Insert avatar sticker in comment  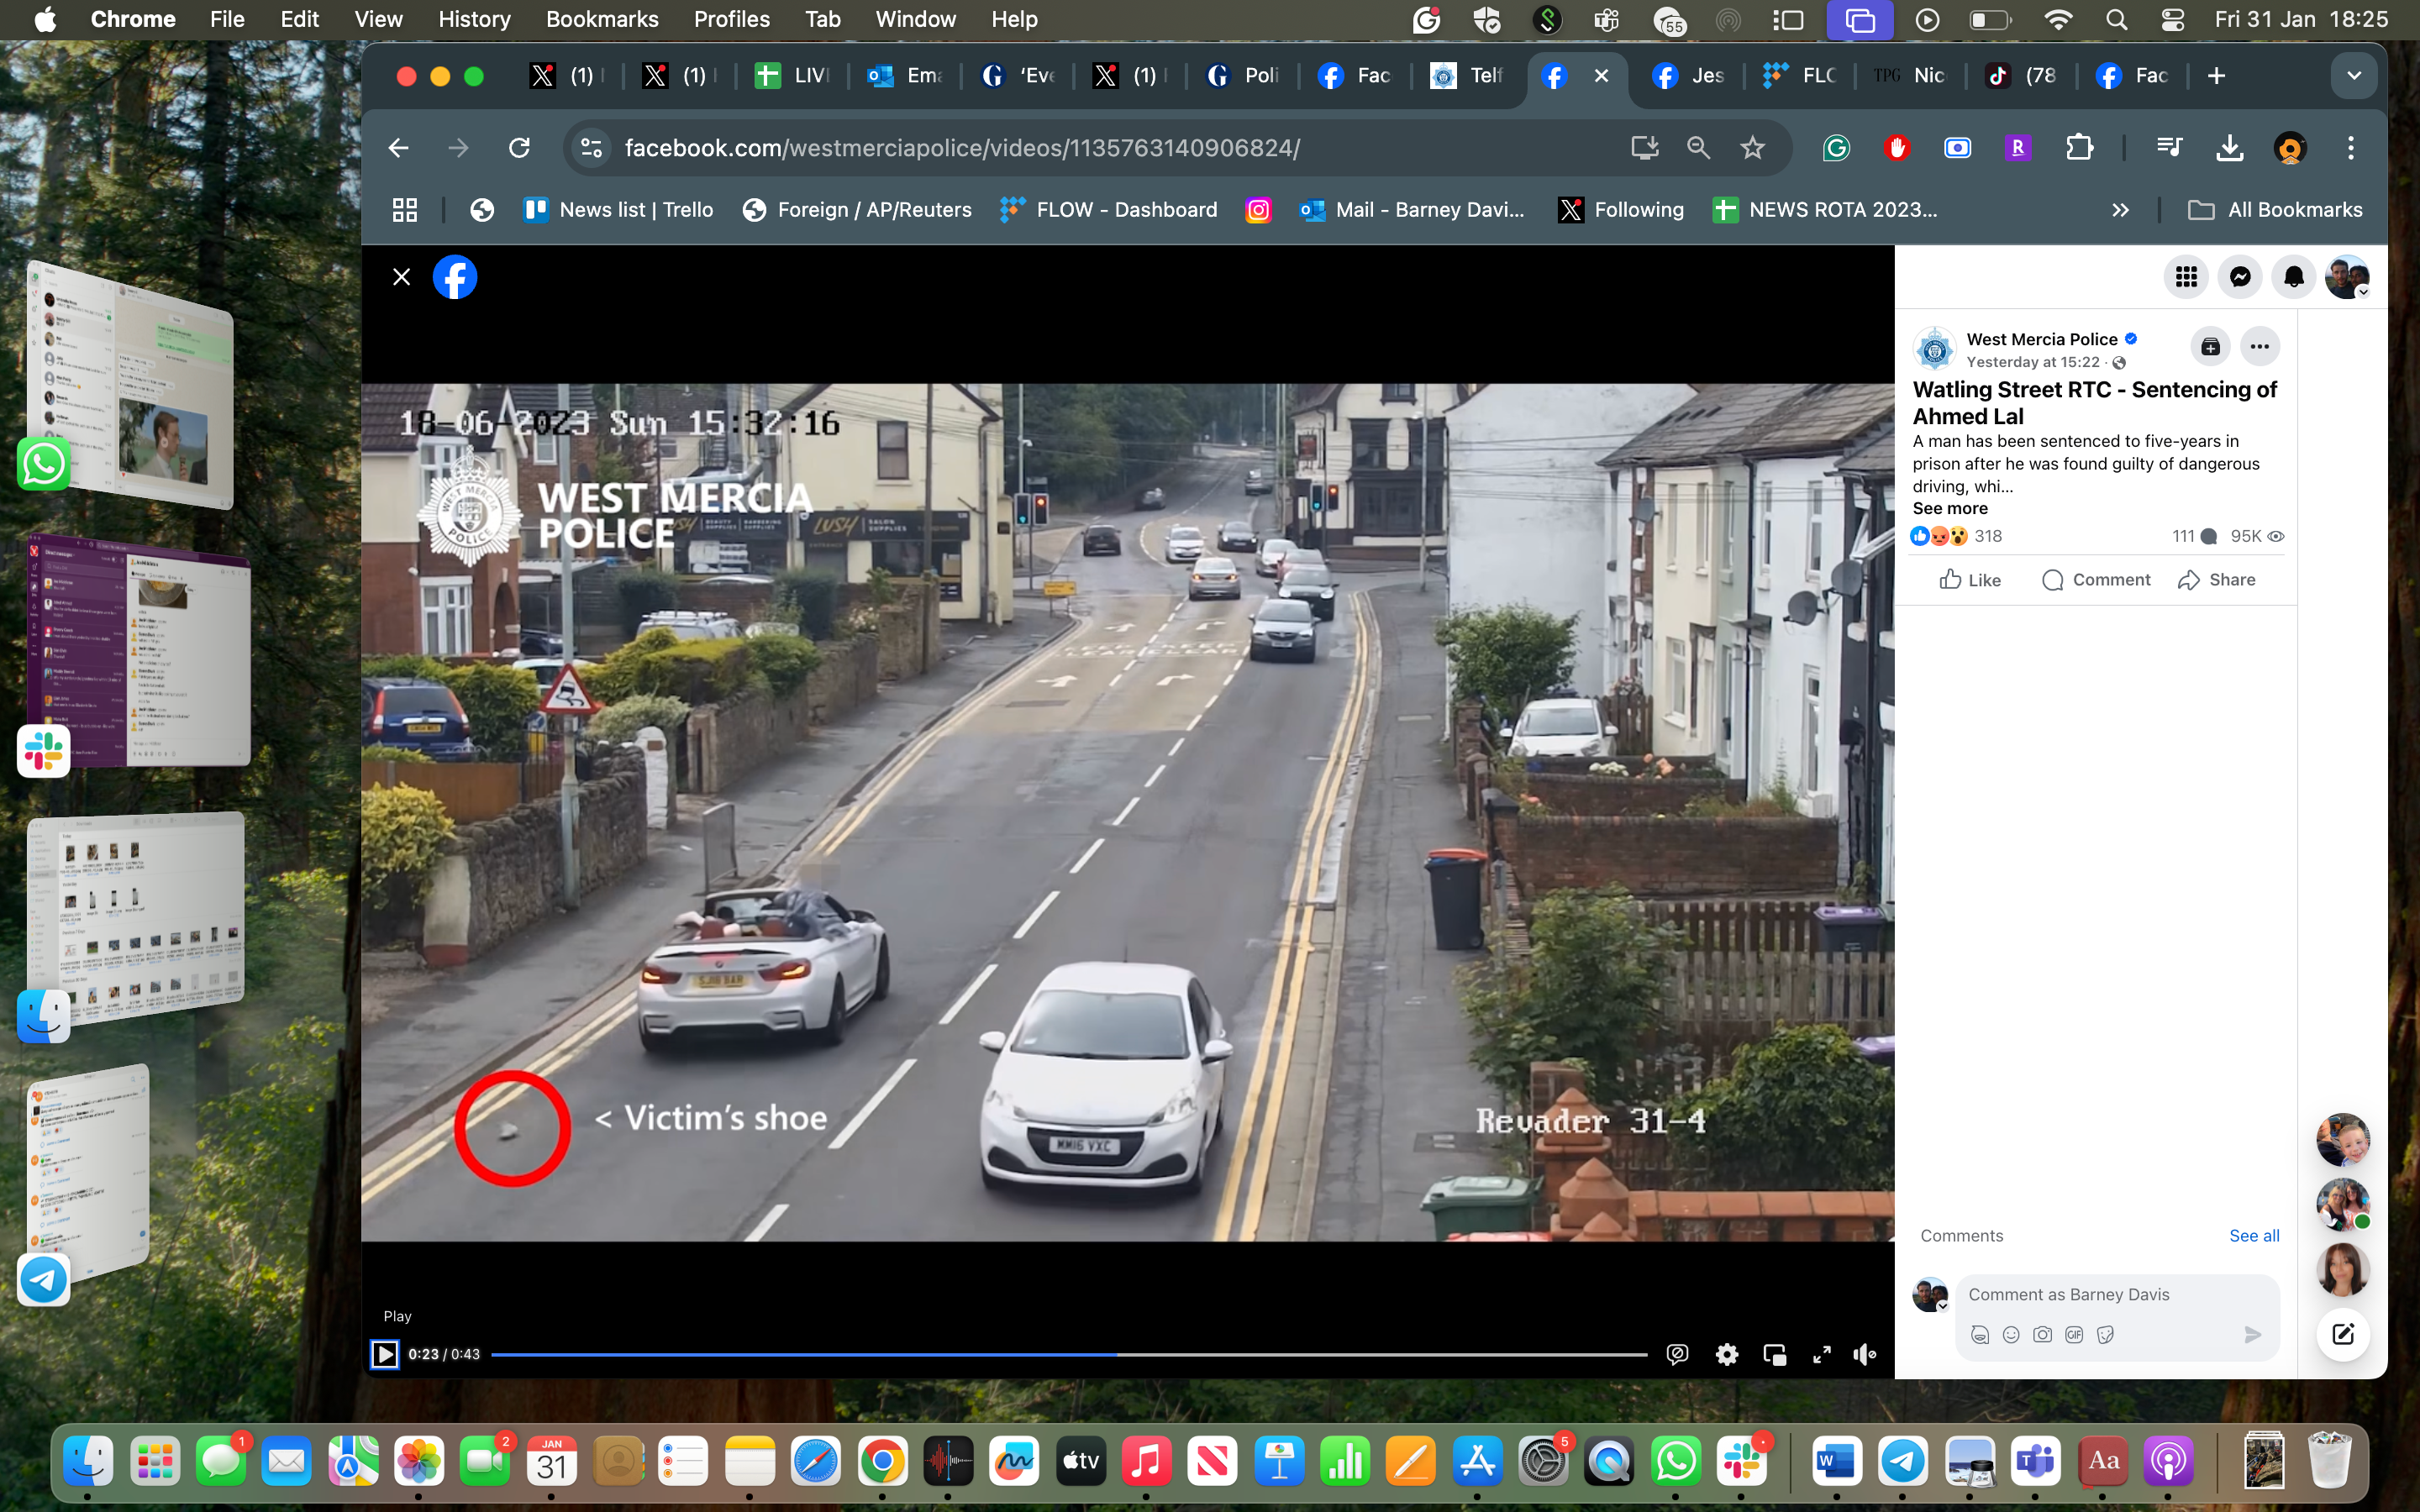pos(1980,1334)
